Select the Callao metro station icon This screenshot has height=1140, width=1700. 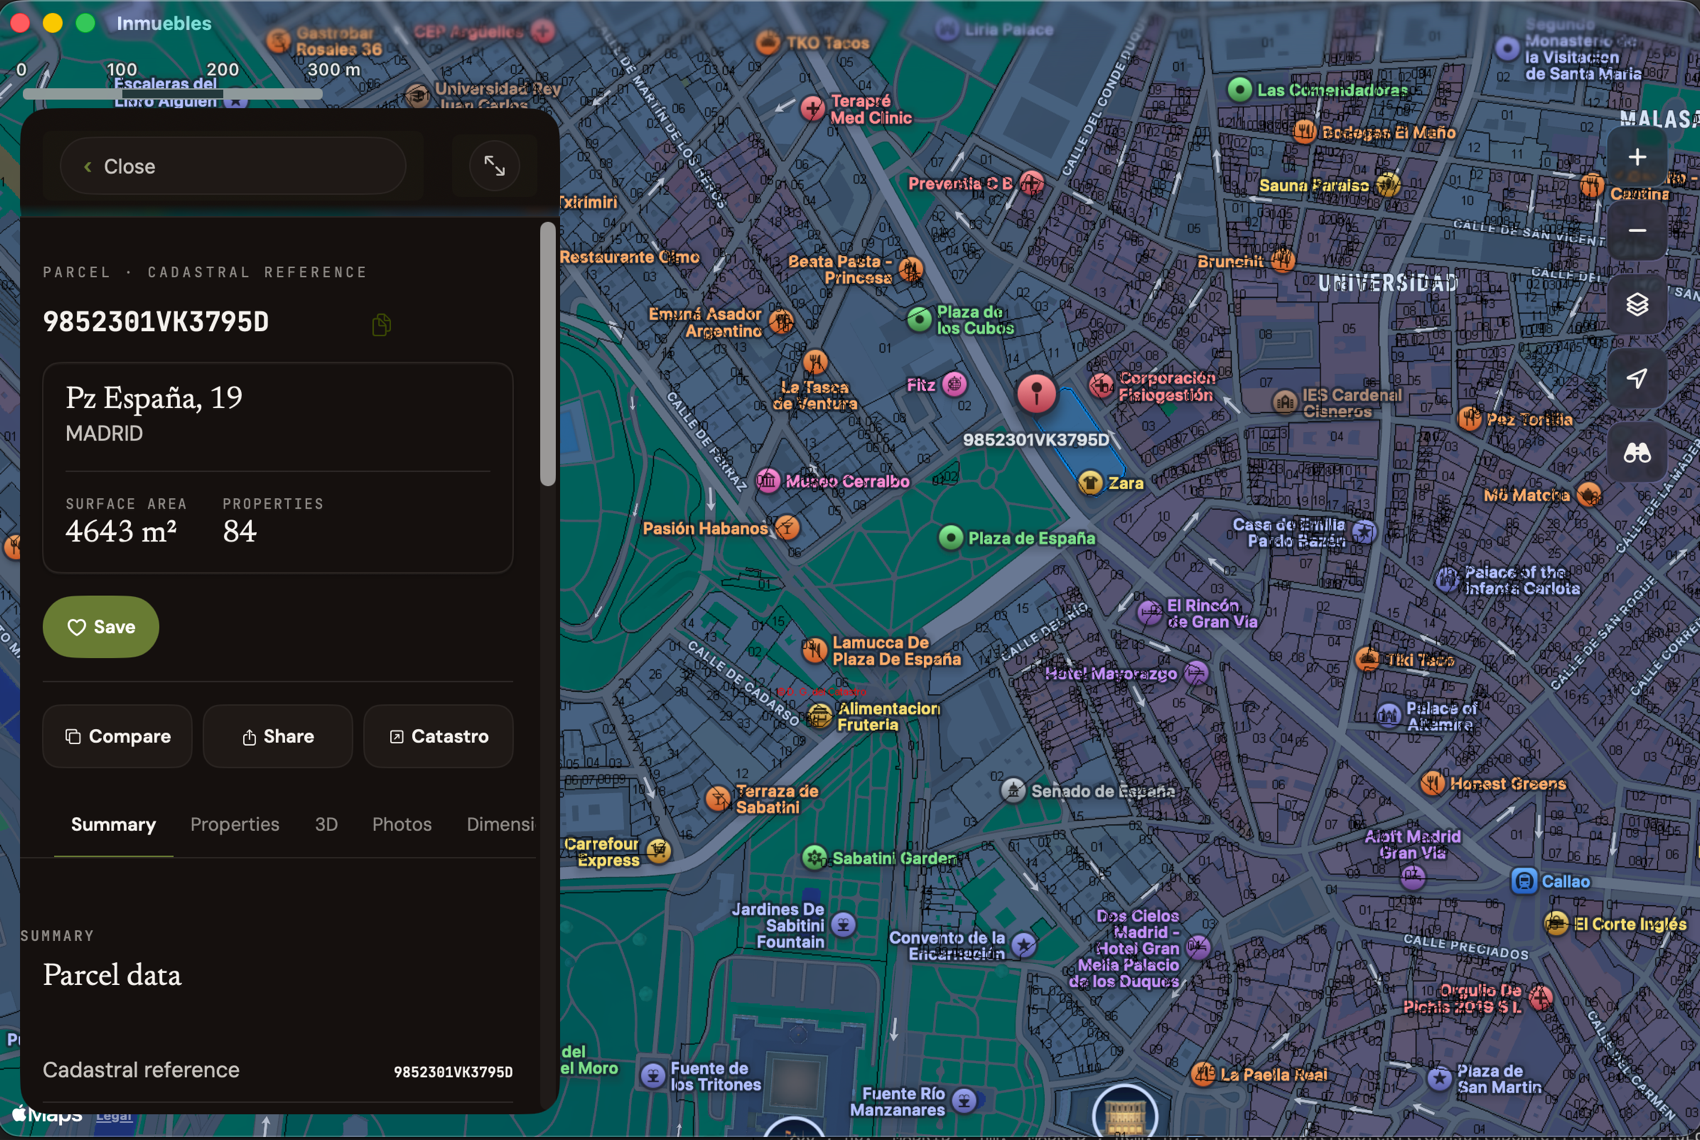pyautogui.click(x=1524, y=881)
